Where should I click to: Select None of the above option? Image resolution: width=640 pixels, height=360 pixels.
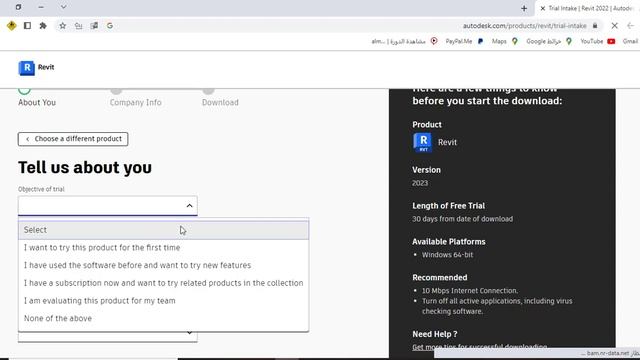[x=163, y=318]
